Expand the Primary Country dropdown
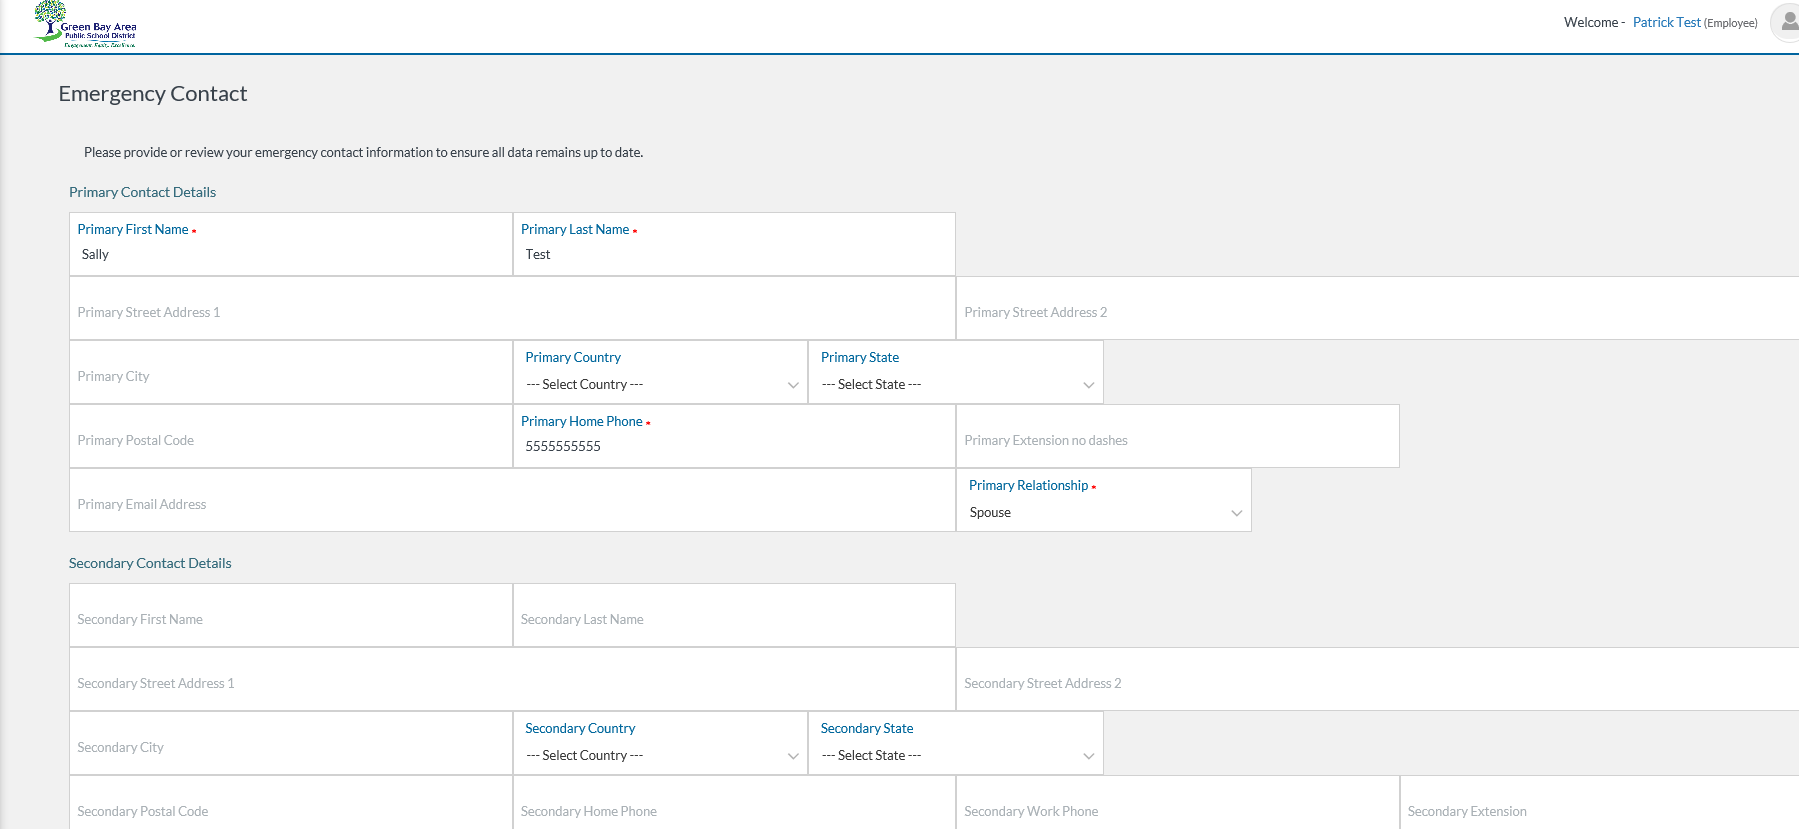The image size is (1799, 829). [x=660, y=385]
